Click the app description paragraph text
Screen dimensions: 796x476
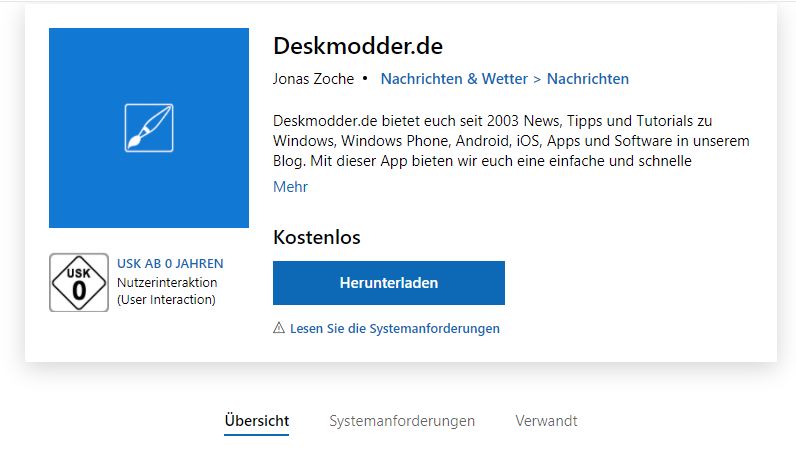[x=511, y=141]
